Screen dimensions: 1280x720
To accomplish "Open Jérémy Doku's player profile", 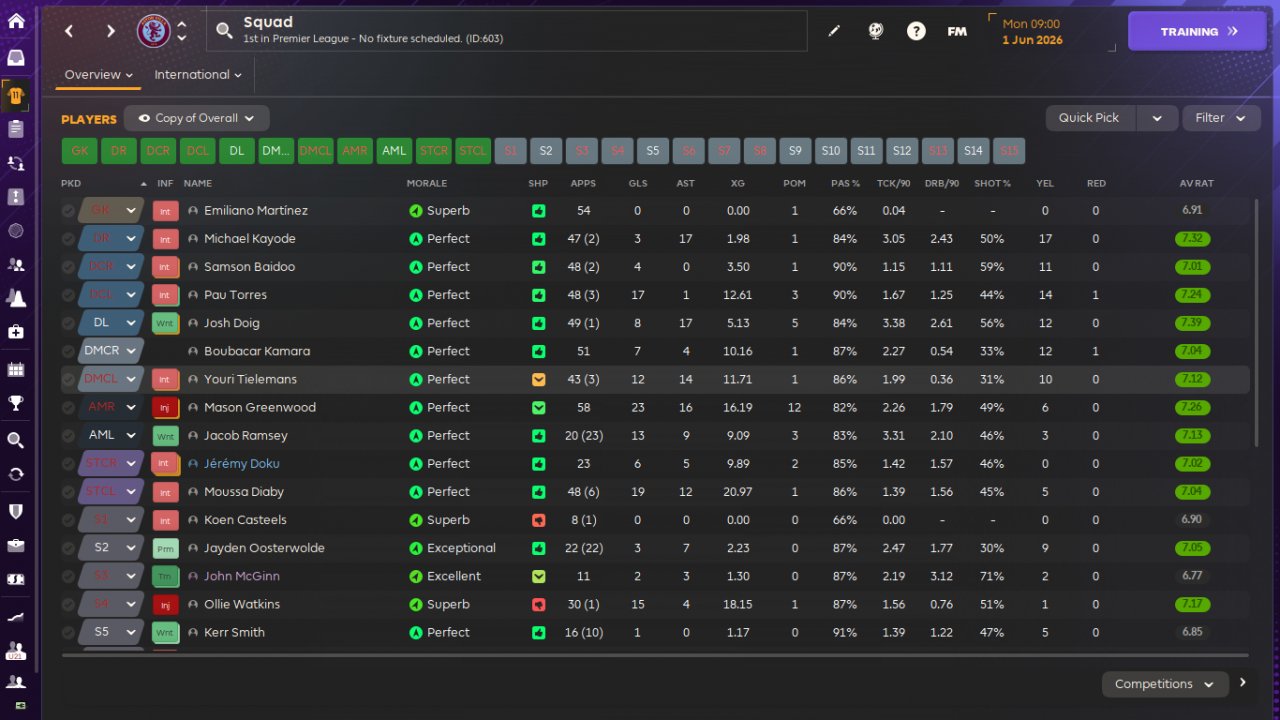I will click(x=241, y=464).
